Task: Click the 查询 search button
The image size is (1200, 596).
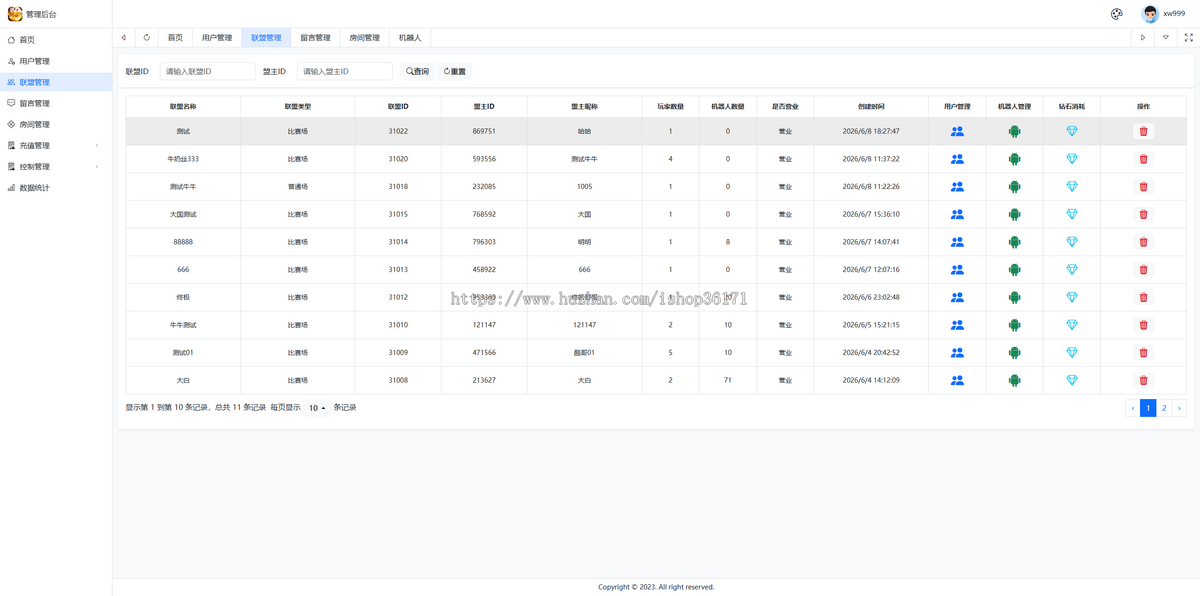Action: 418,72
